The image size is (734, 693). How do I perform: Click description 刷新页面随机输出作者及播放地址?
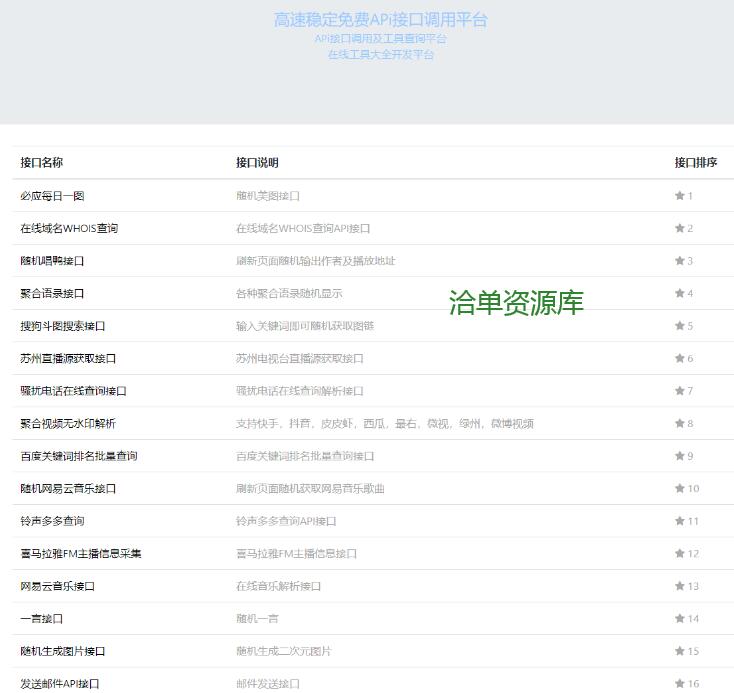tap(316, 261)
